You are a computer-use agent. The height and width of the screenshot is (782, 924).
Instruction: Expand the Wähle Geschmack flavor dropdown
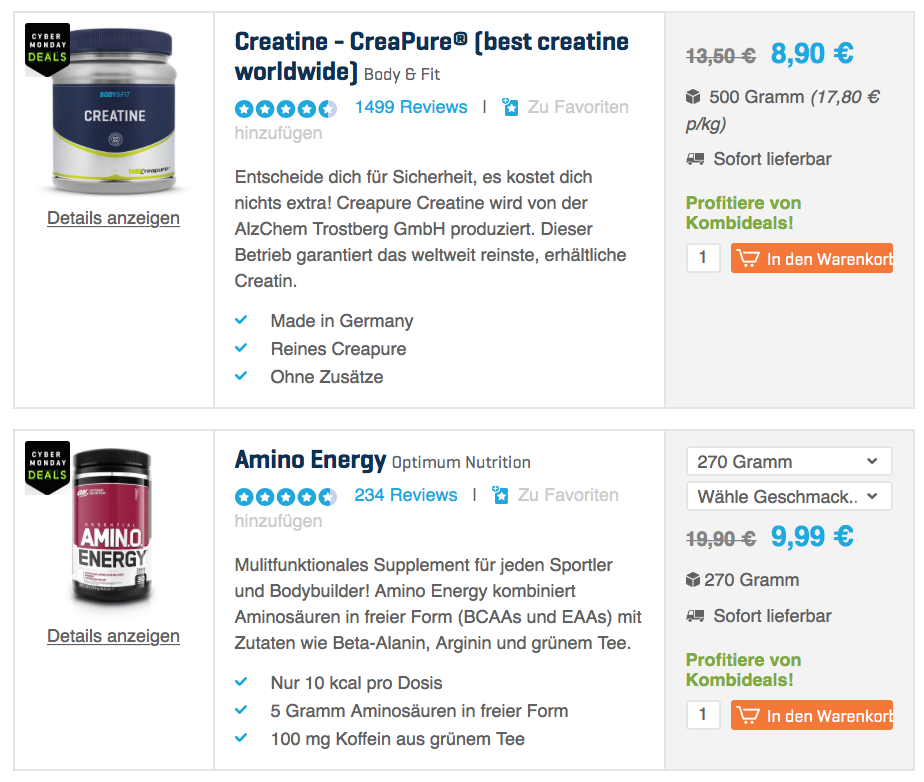pos(788,497)
